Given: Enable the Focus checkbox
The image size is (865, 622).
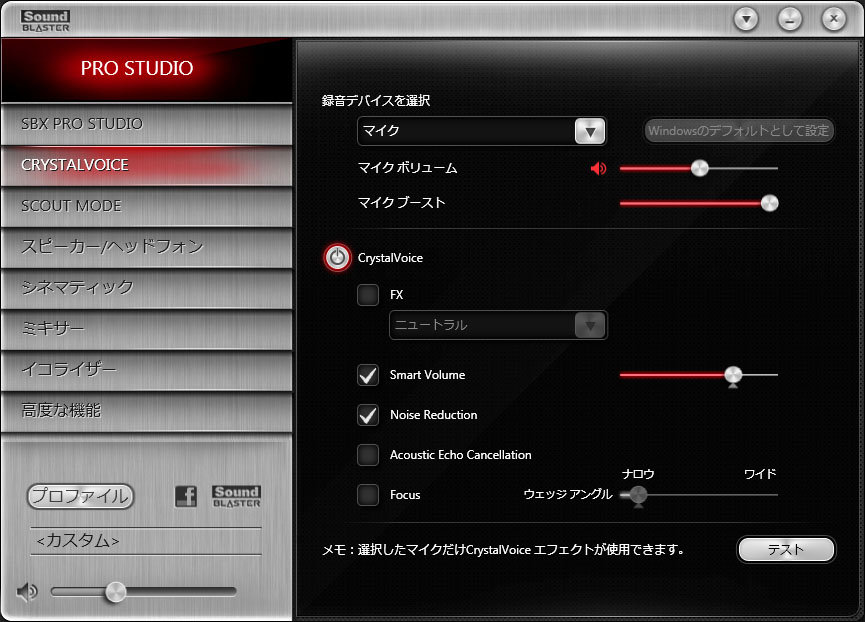Looking at the screenshot, I should click(368, 495).
